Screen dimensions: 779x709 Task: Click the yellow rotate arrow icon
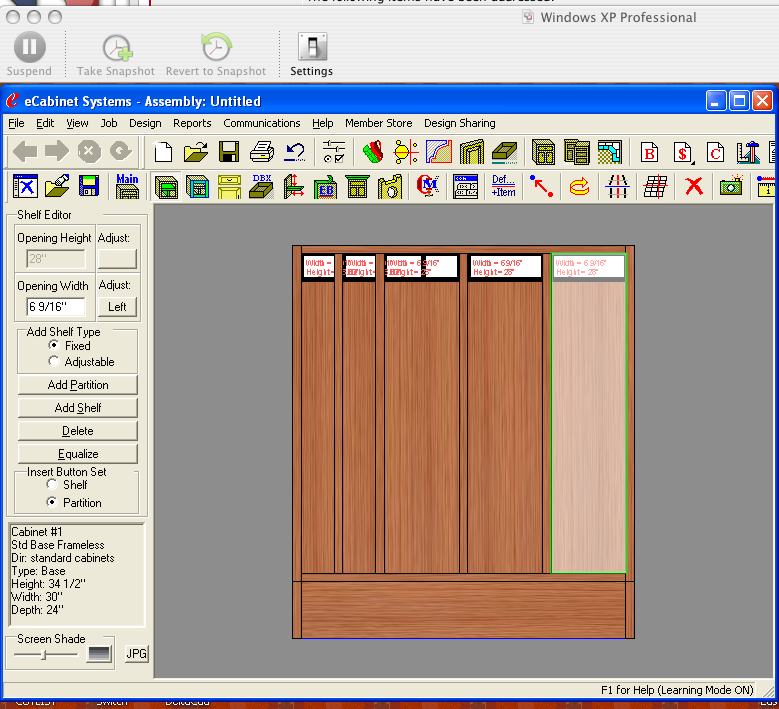[579, 187]
